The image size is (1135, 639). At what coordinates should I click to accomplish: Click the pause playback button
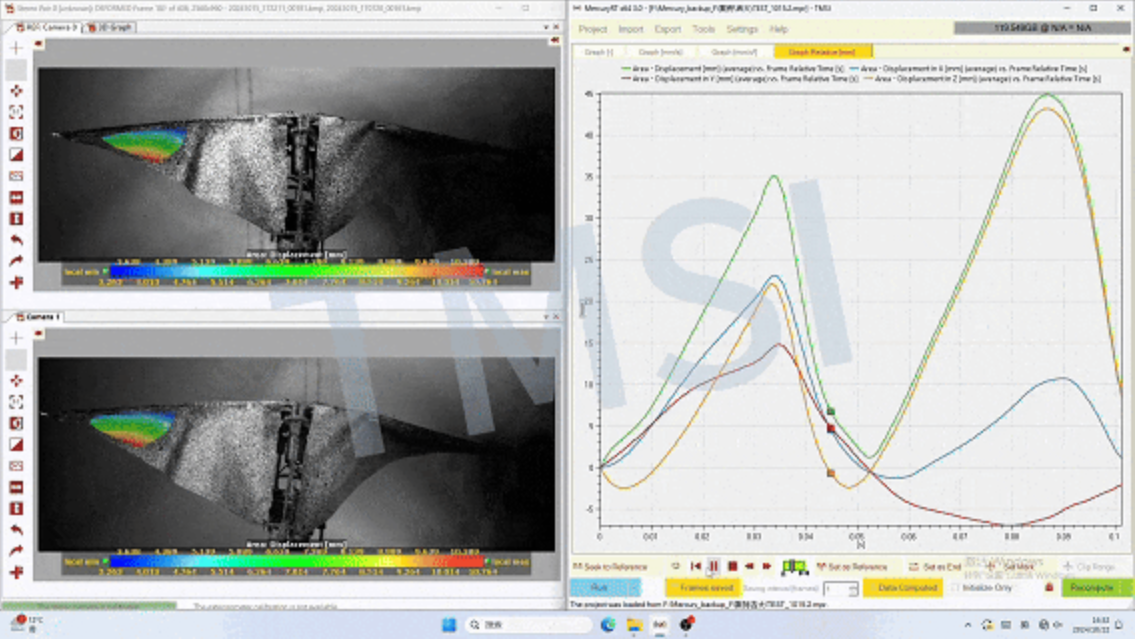pos(714,566)
